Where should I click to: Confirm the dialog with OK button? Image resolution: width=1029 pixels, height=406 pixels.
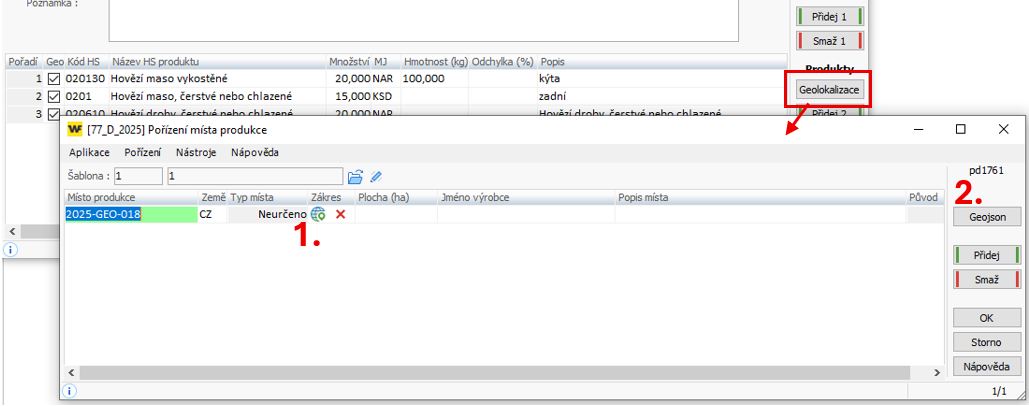point(985,318)
